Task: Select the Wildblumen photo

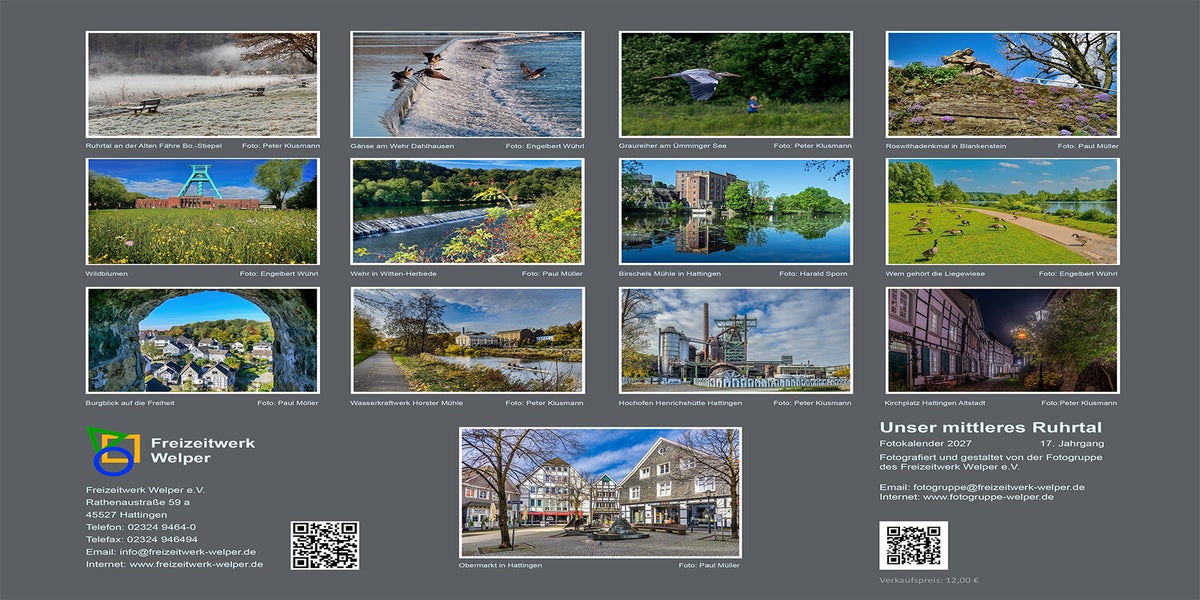Action: point(203,211)
